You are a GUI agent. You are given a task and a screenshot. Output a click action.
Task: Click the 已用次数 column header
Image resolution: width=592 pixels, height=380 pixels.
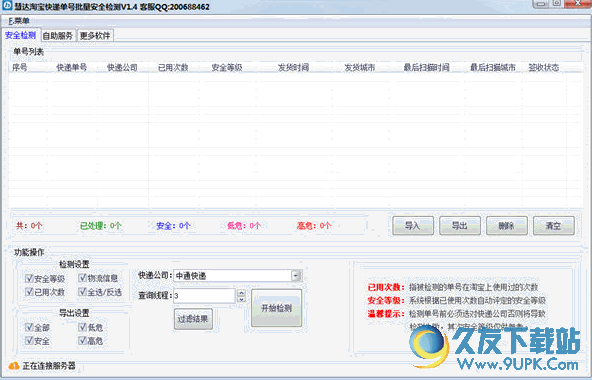click(173, 68)
